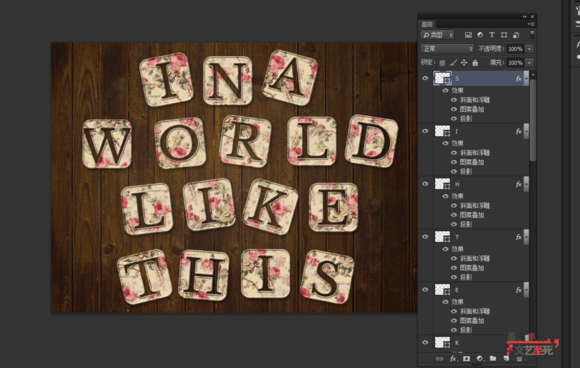Enable the type layer filter icon

pos(492,35)
